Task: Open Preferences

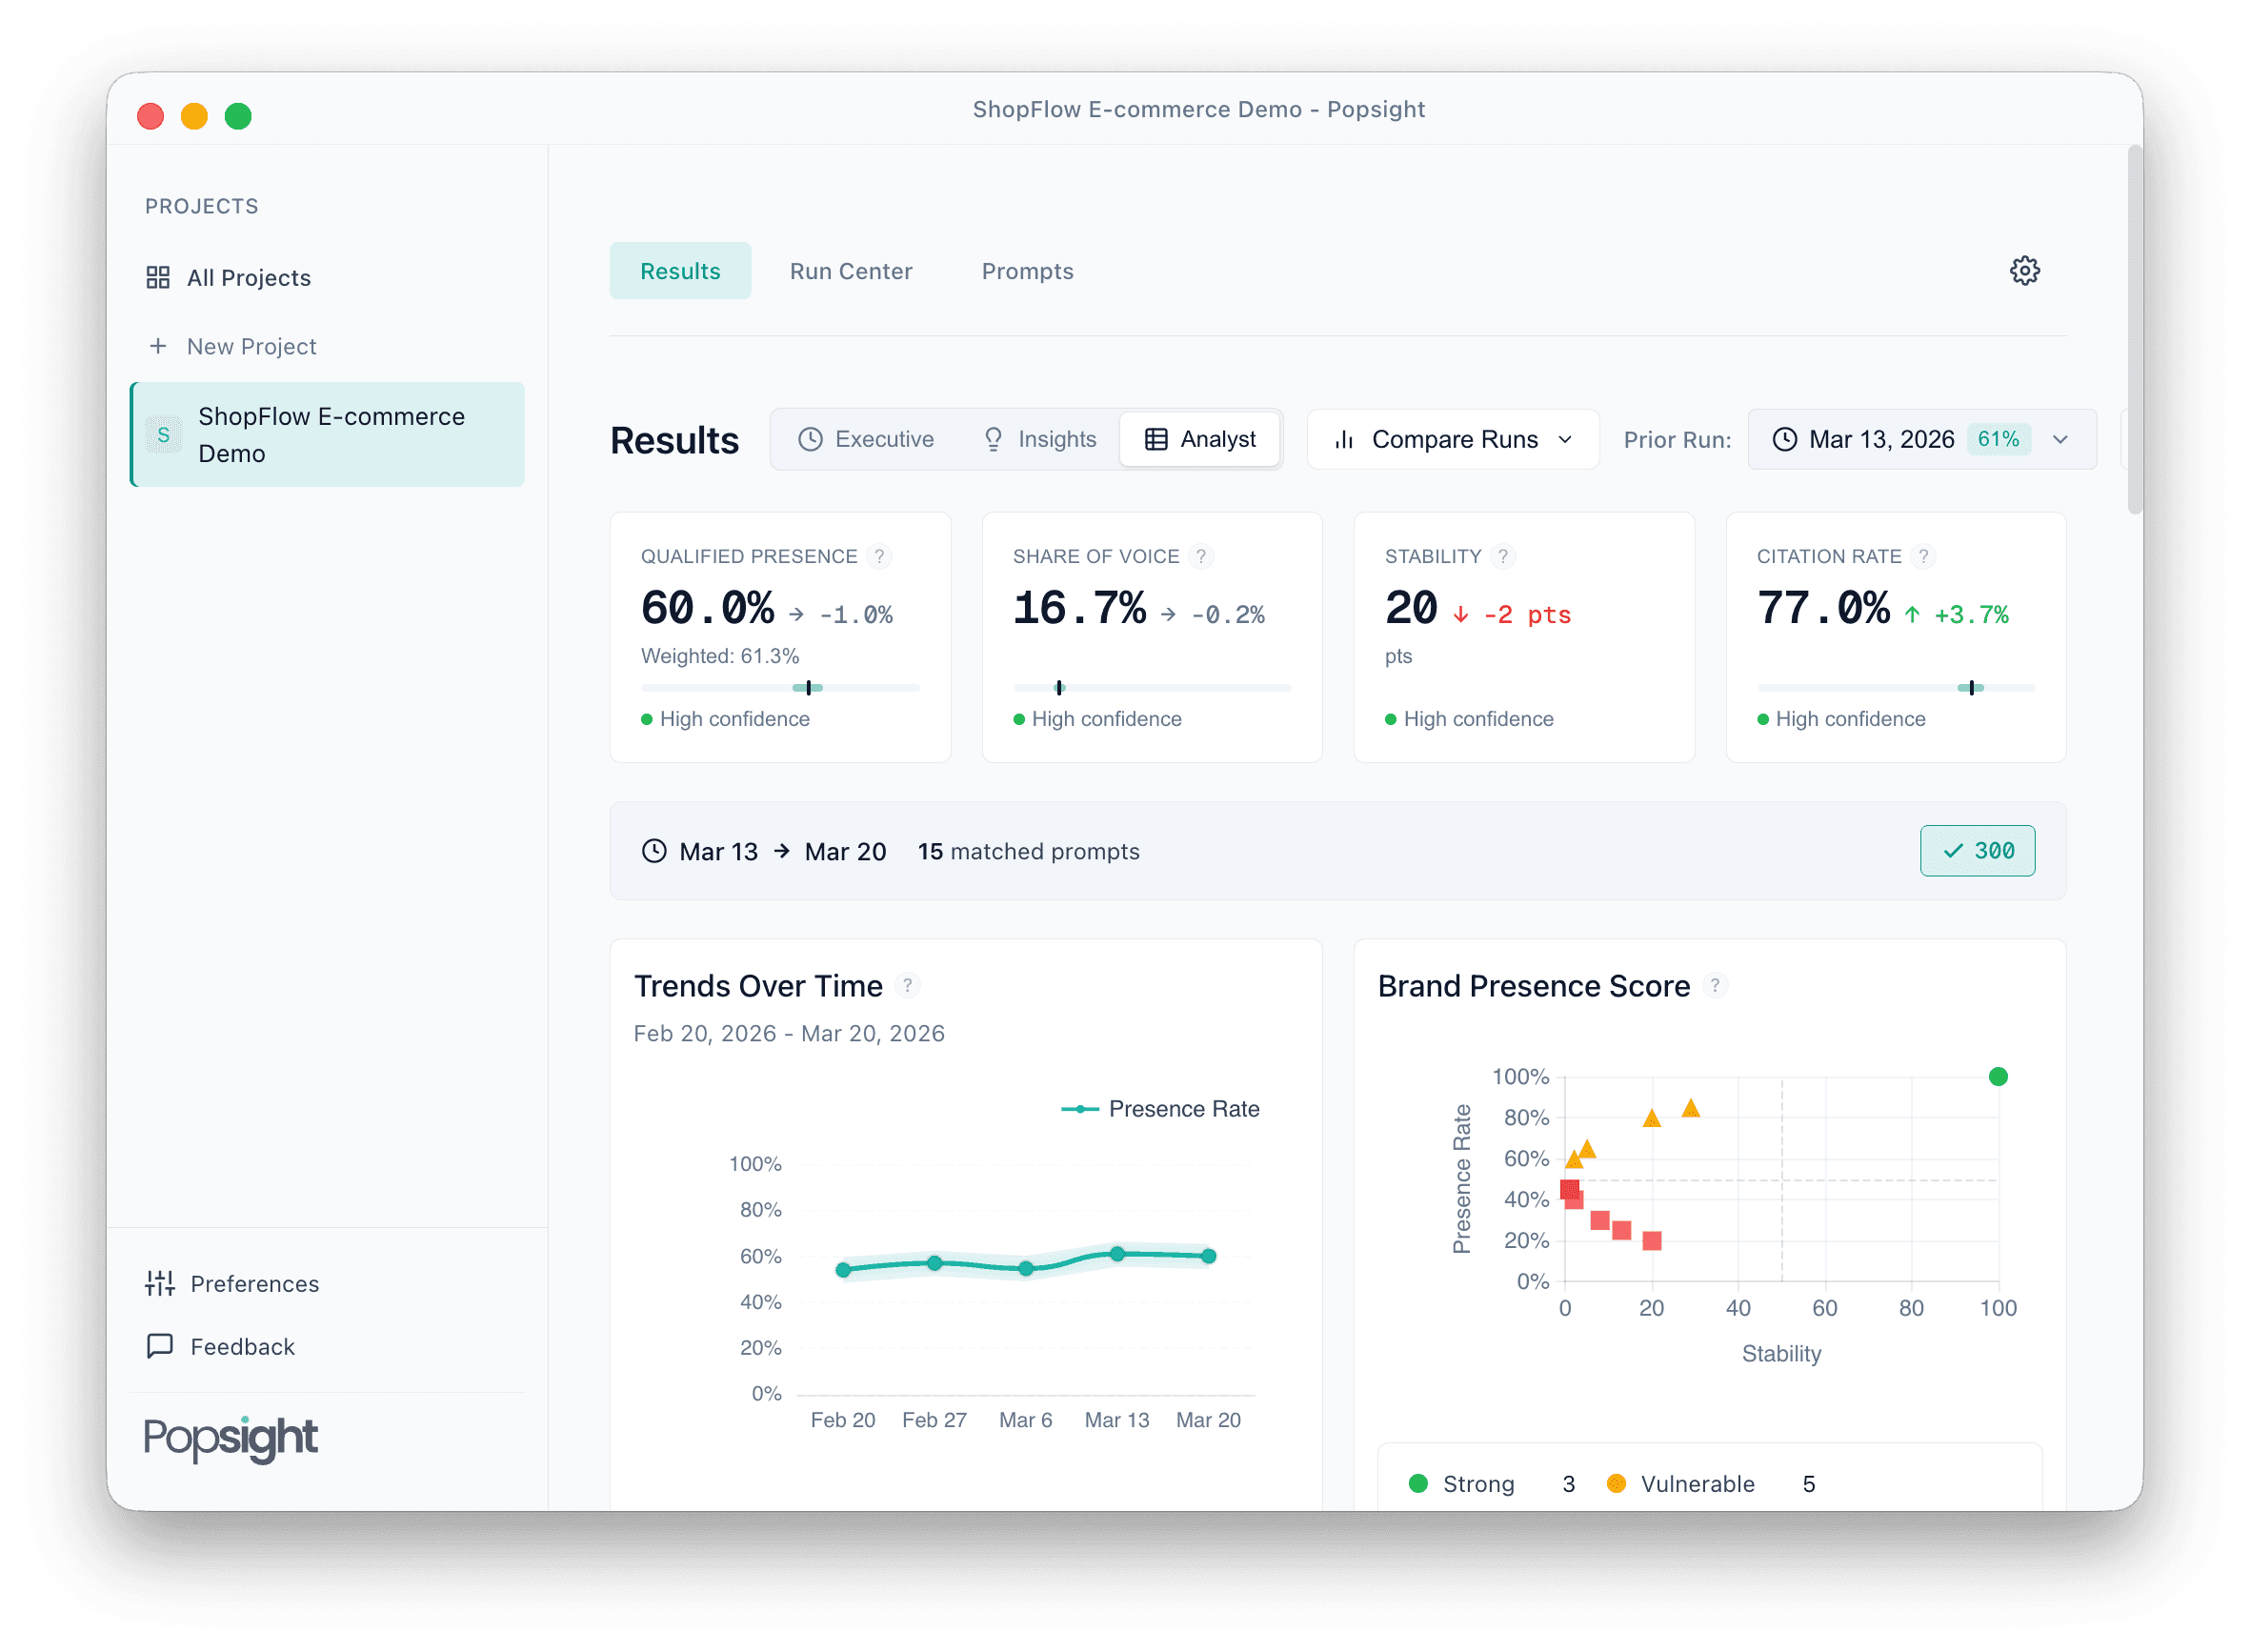Action: coord(232,1284)
